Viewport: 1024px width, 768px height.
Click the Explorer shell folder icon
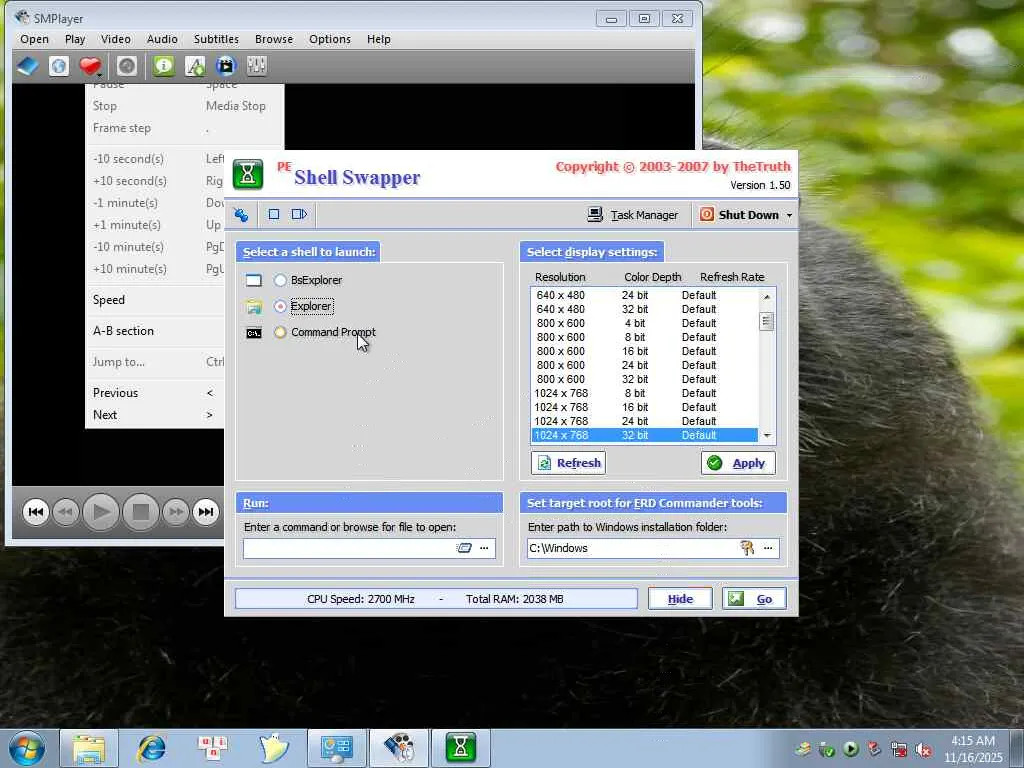click(254, 306)
